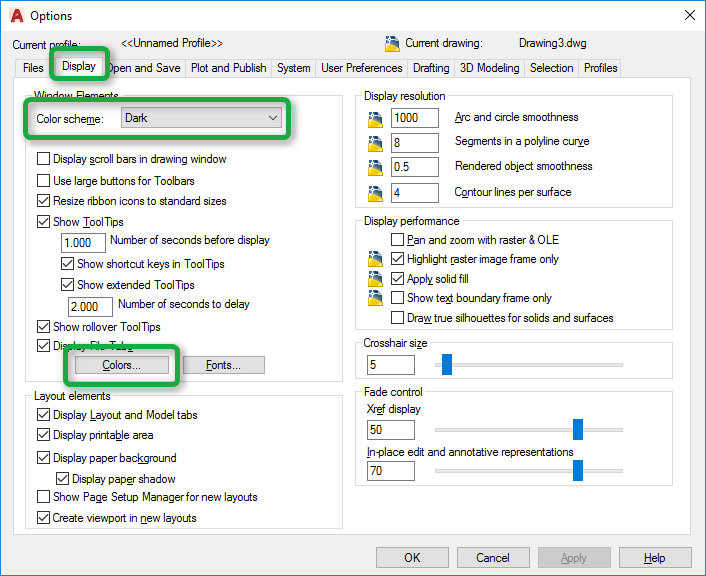Click the Xref display value field

click(391, 430)
